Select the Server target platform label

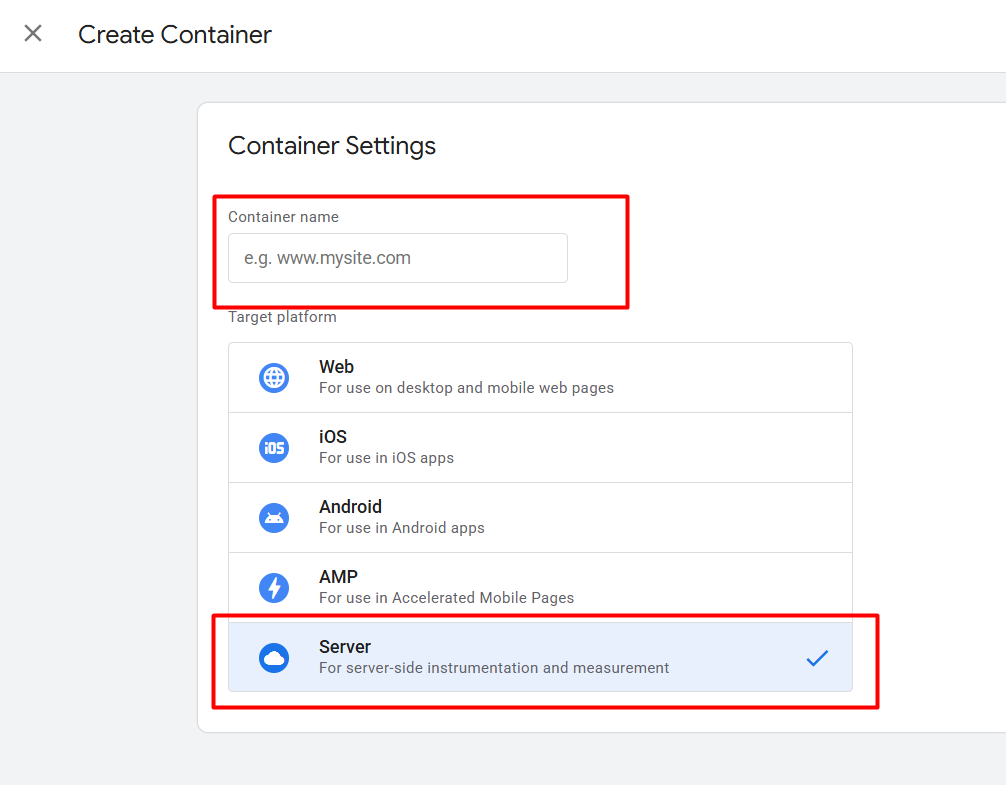345,647
